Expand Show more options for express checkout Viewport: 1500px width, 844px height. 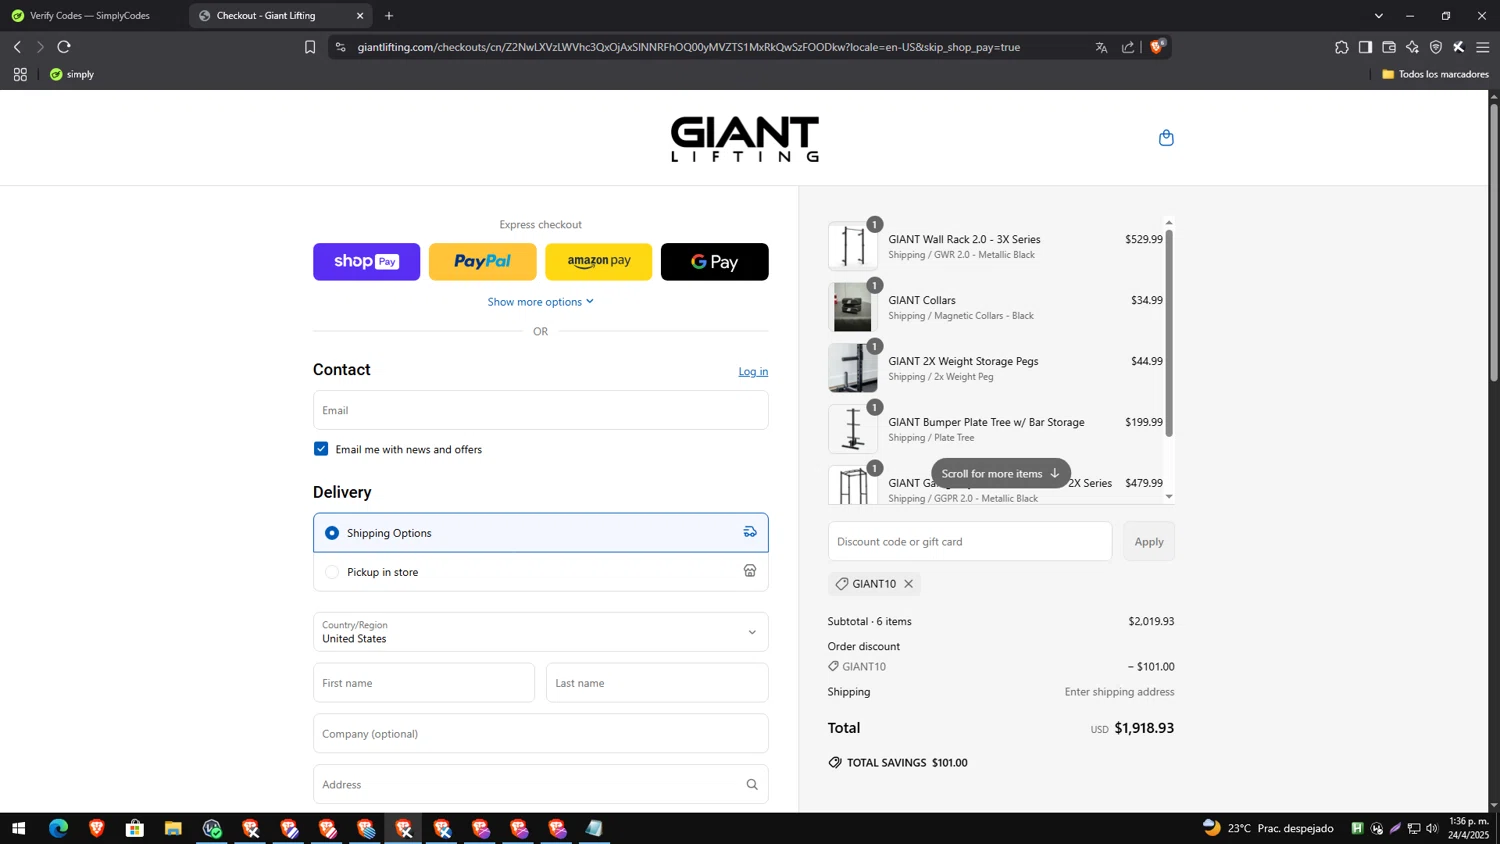[540, 302]
